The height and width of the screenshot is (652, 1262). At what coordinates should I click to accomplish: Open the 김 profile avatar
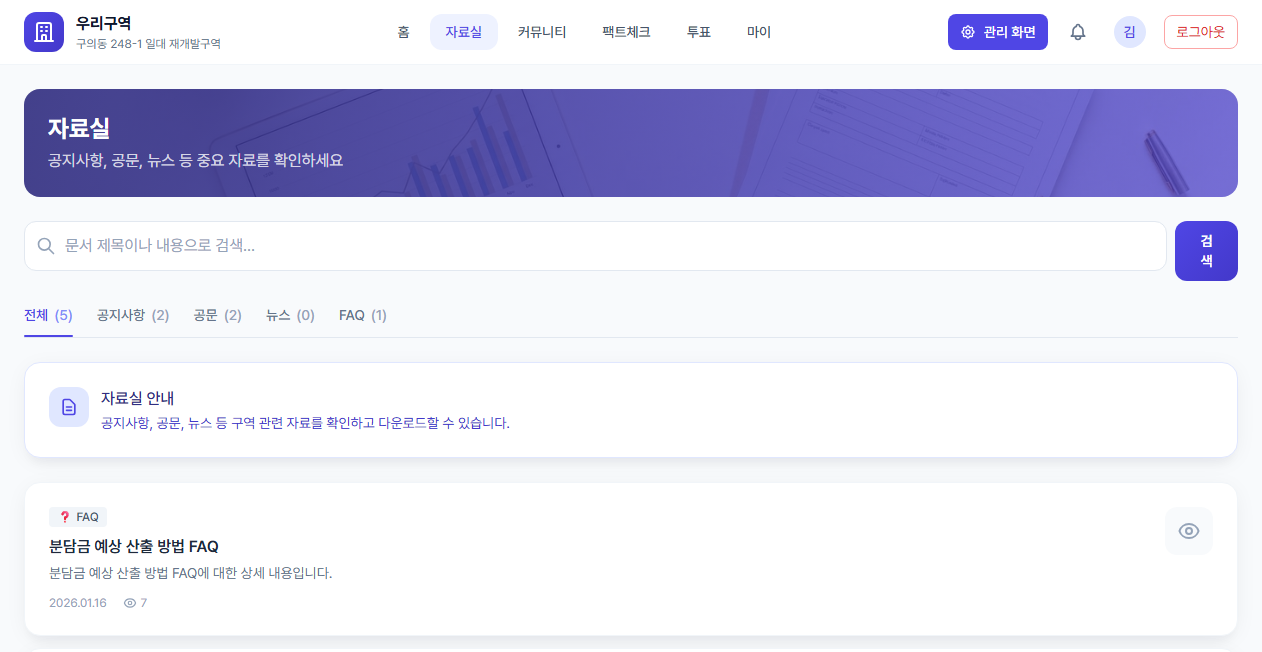(1130, 32)
